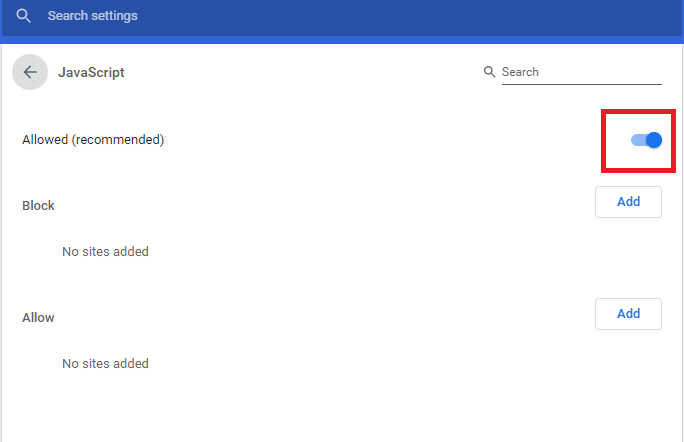
Task: Click 'No sites added' under Block
Action: pyautogui.click(x=105, y=251)
